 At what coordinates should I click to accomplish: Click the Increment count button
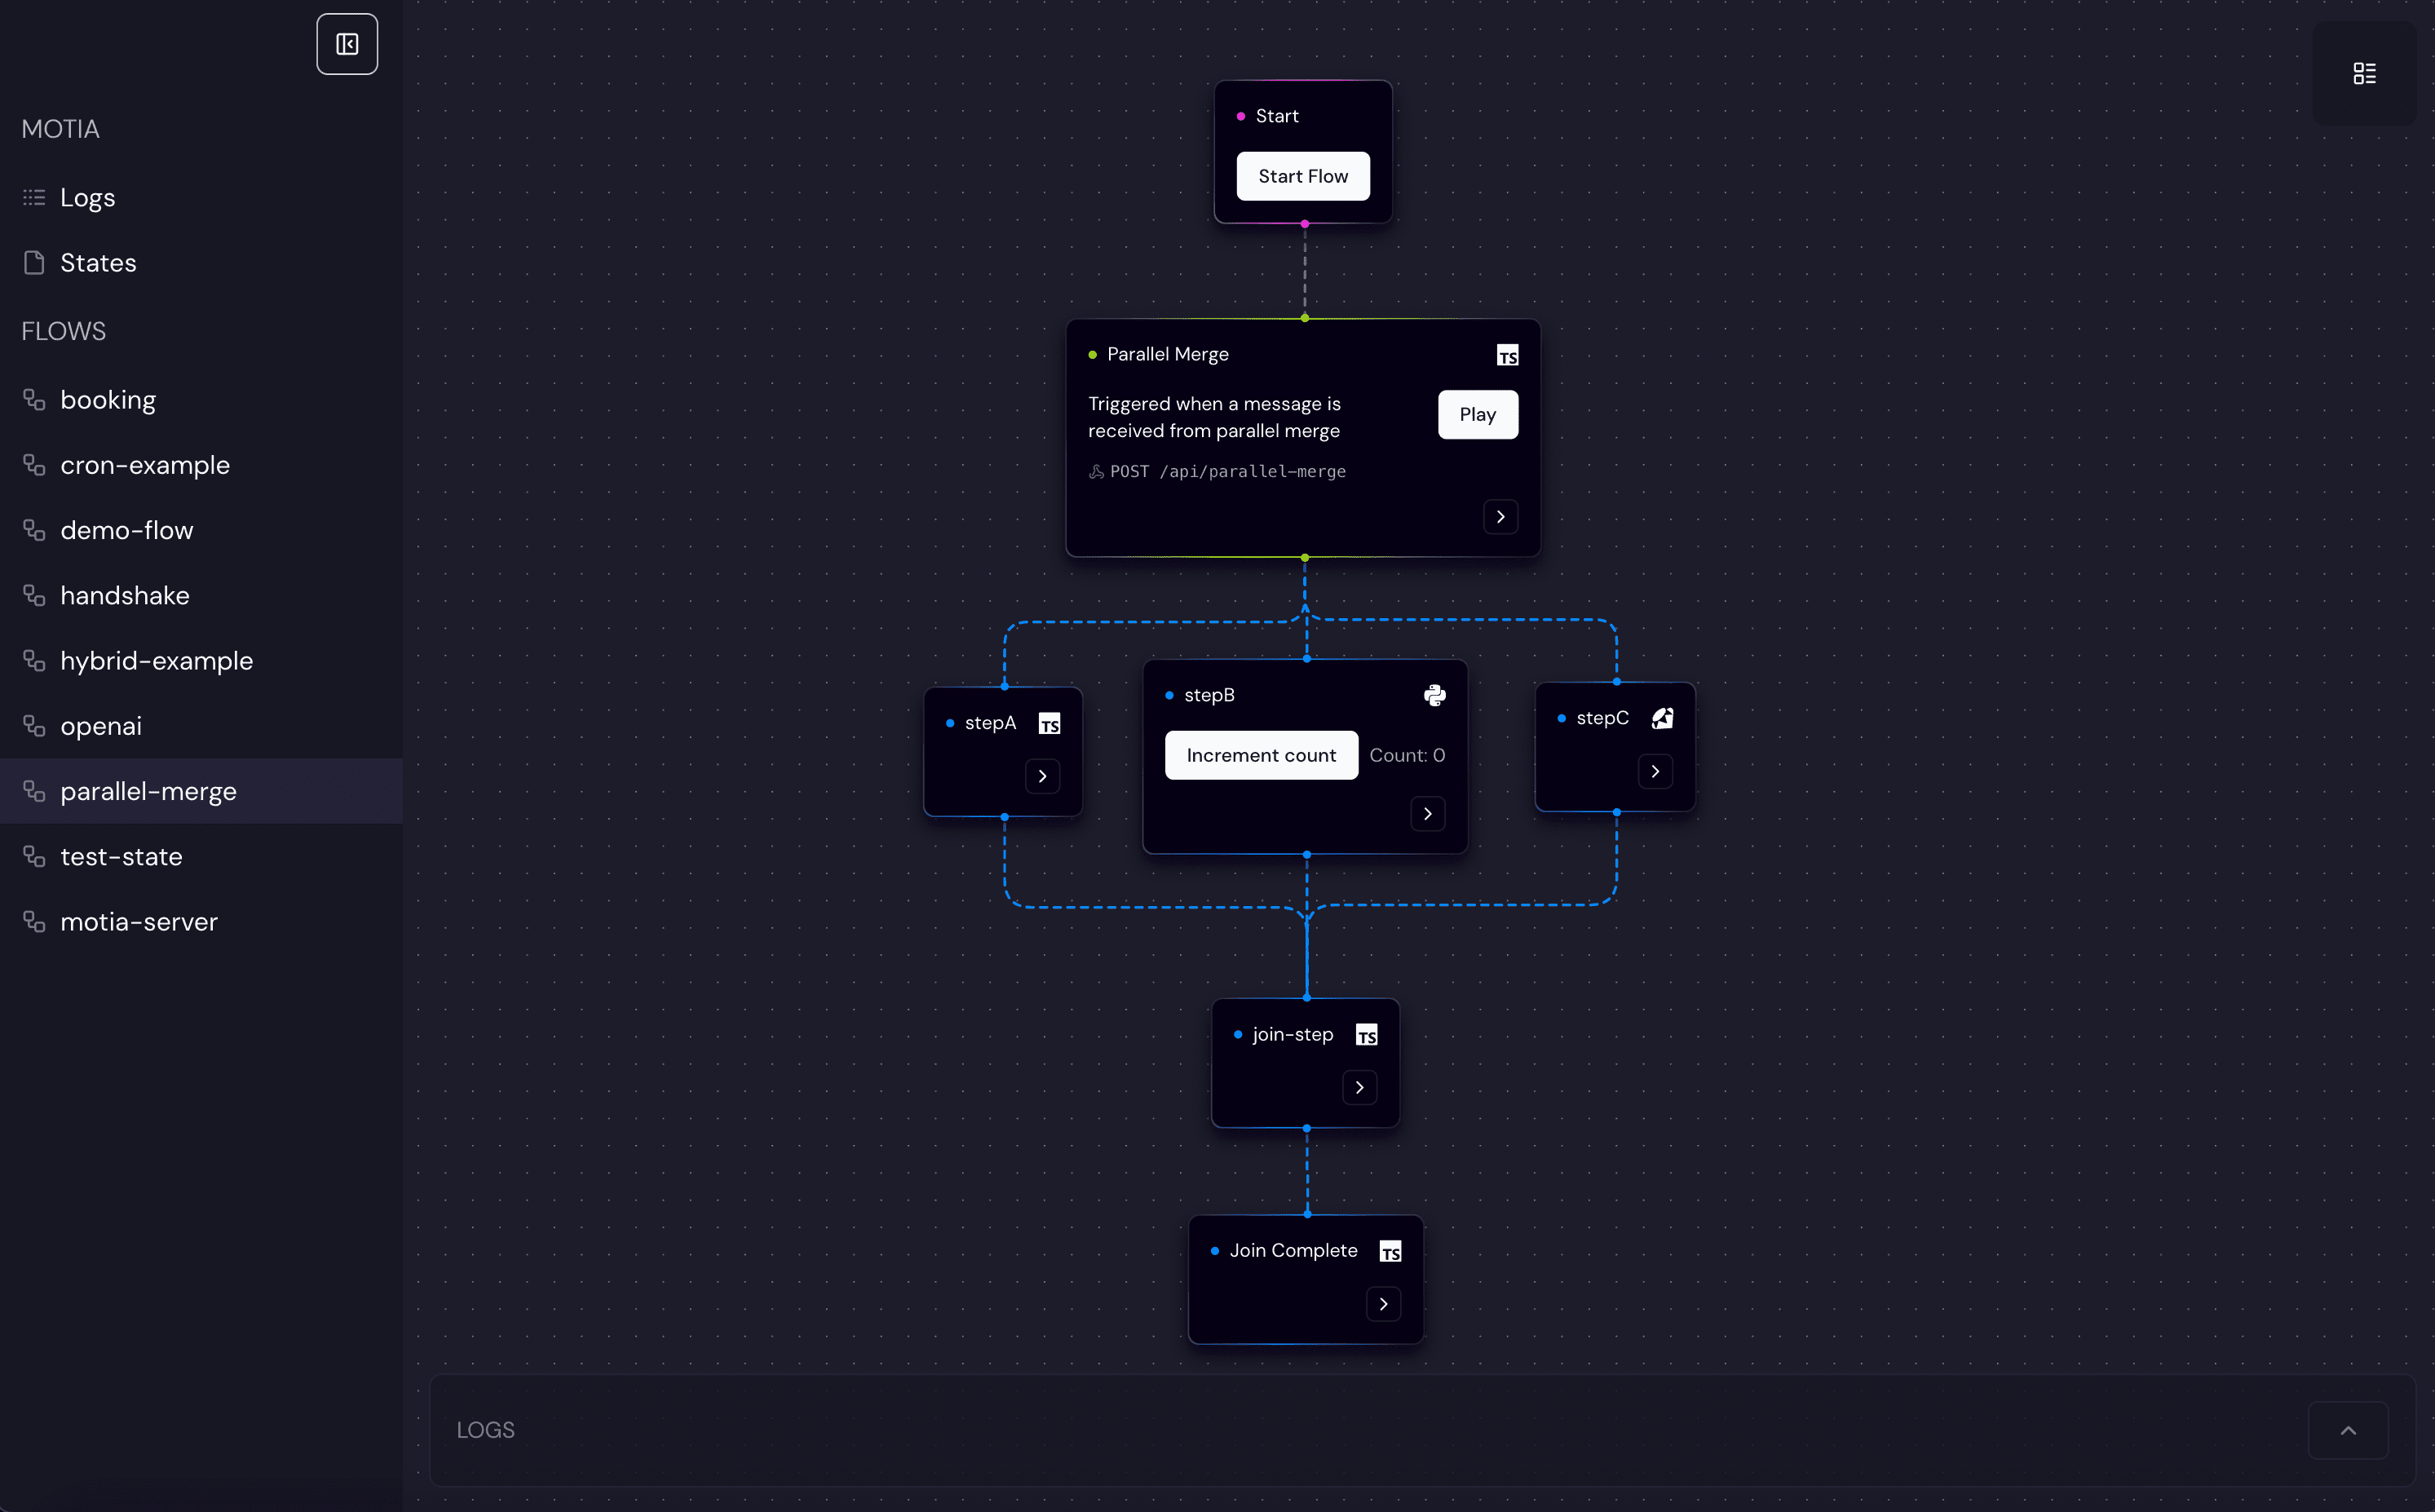[1260, 756]
